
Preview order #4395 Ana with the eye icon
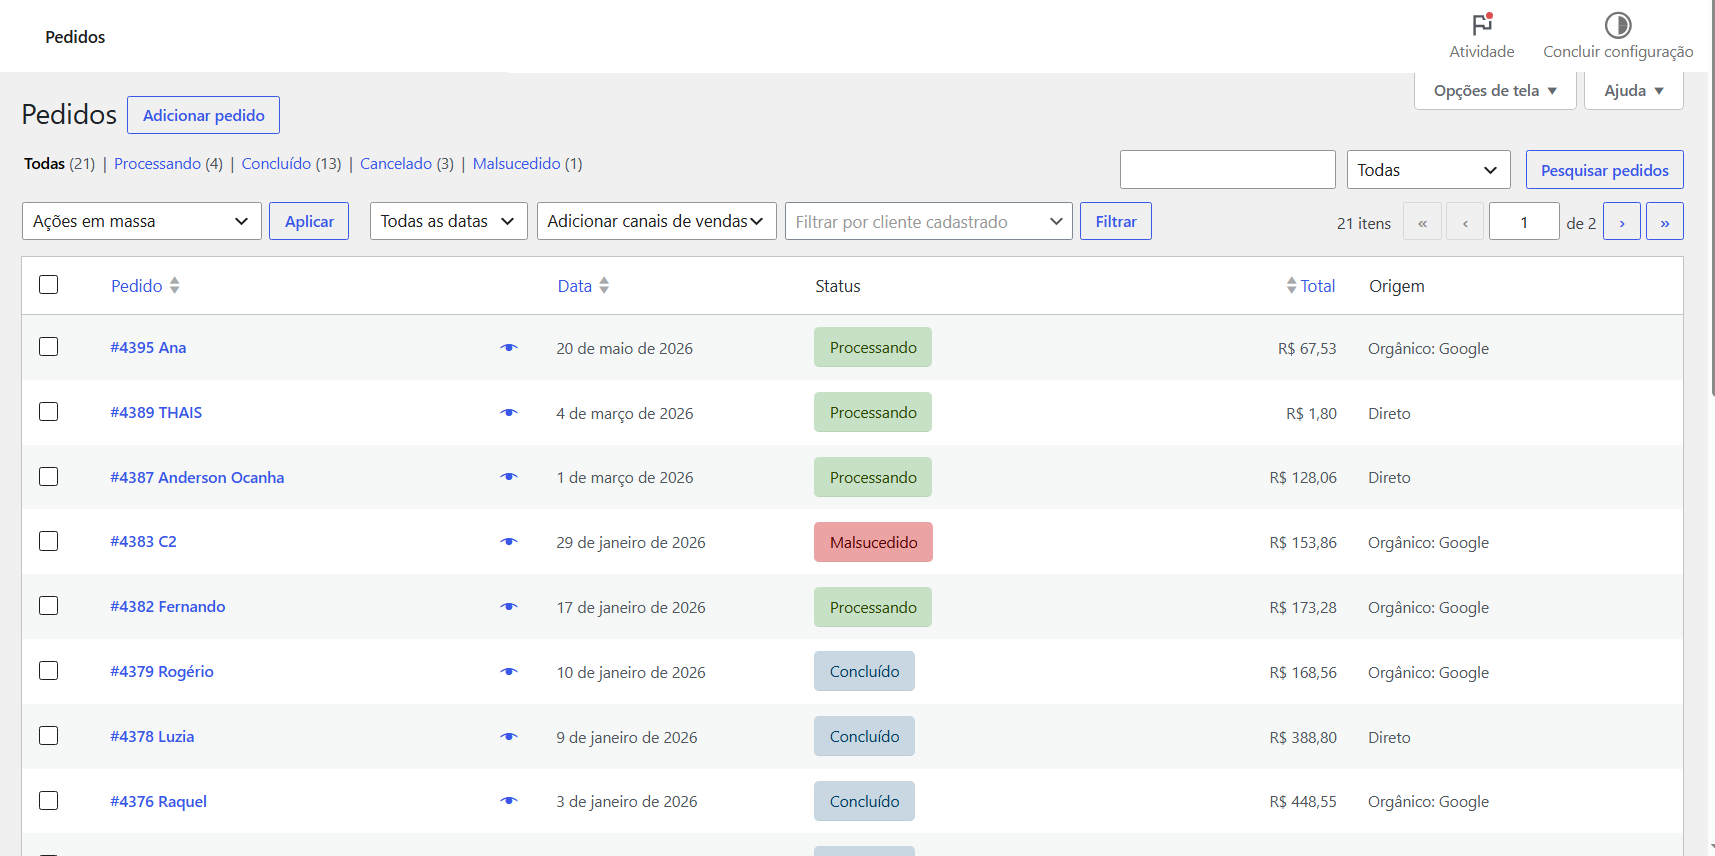(x=509, y=348)
